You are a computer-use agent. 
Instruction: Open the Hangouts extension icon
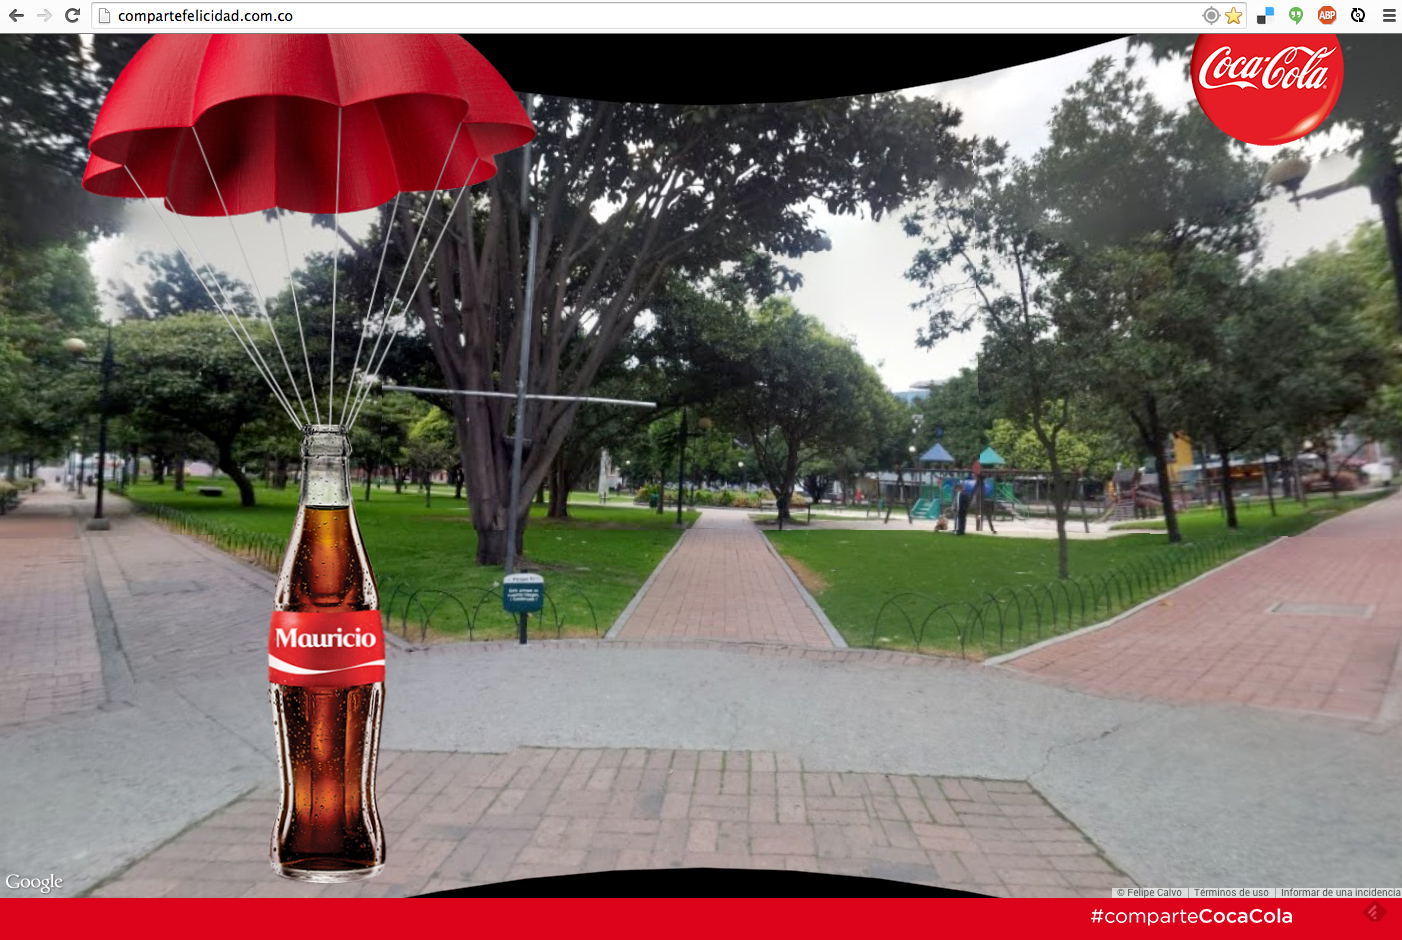1296,15
